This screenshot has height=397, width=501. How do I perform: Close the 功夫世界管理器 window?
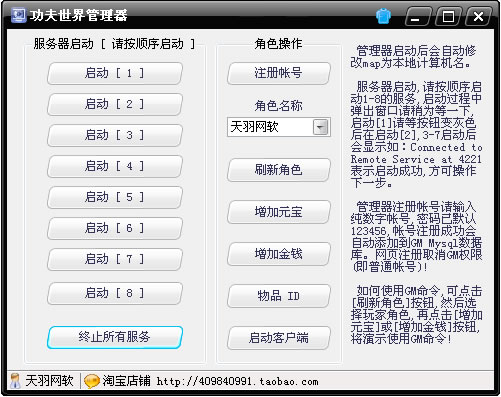[x=478, y=16]
